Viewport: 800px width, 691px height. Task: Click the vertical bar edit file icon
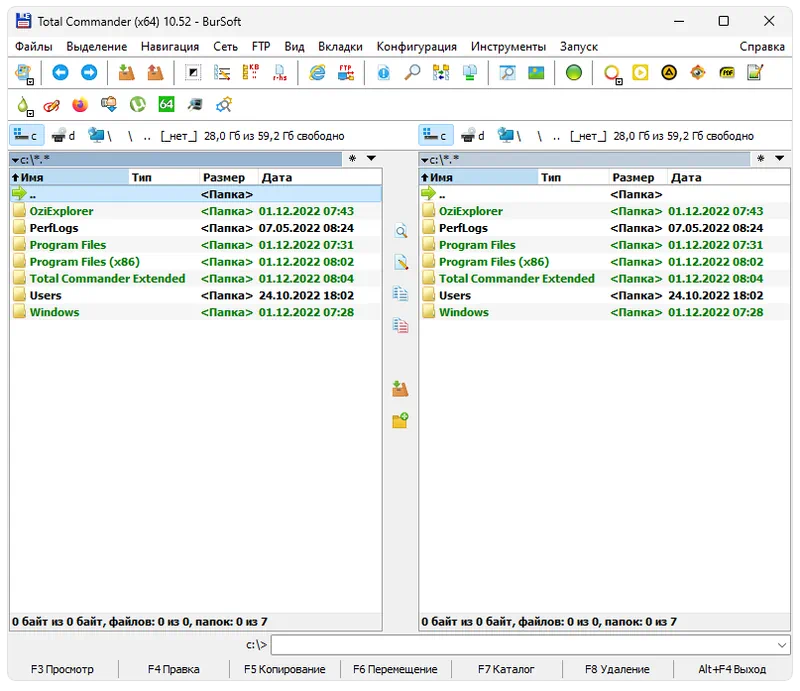tap(401, 262)
